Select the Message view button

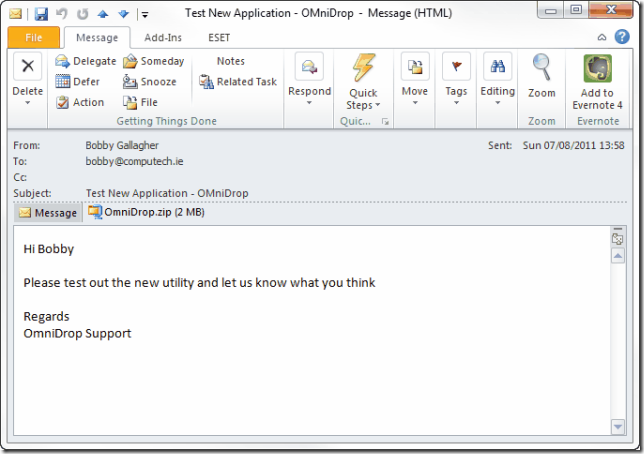point(48,213)
